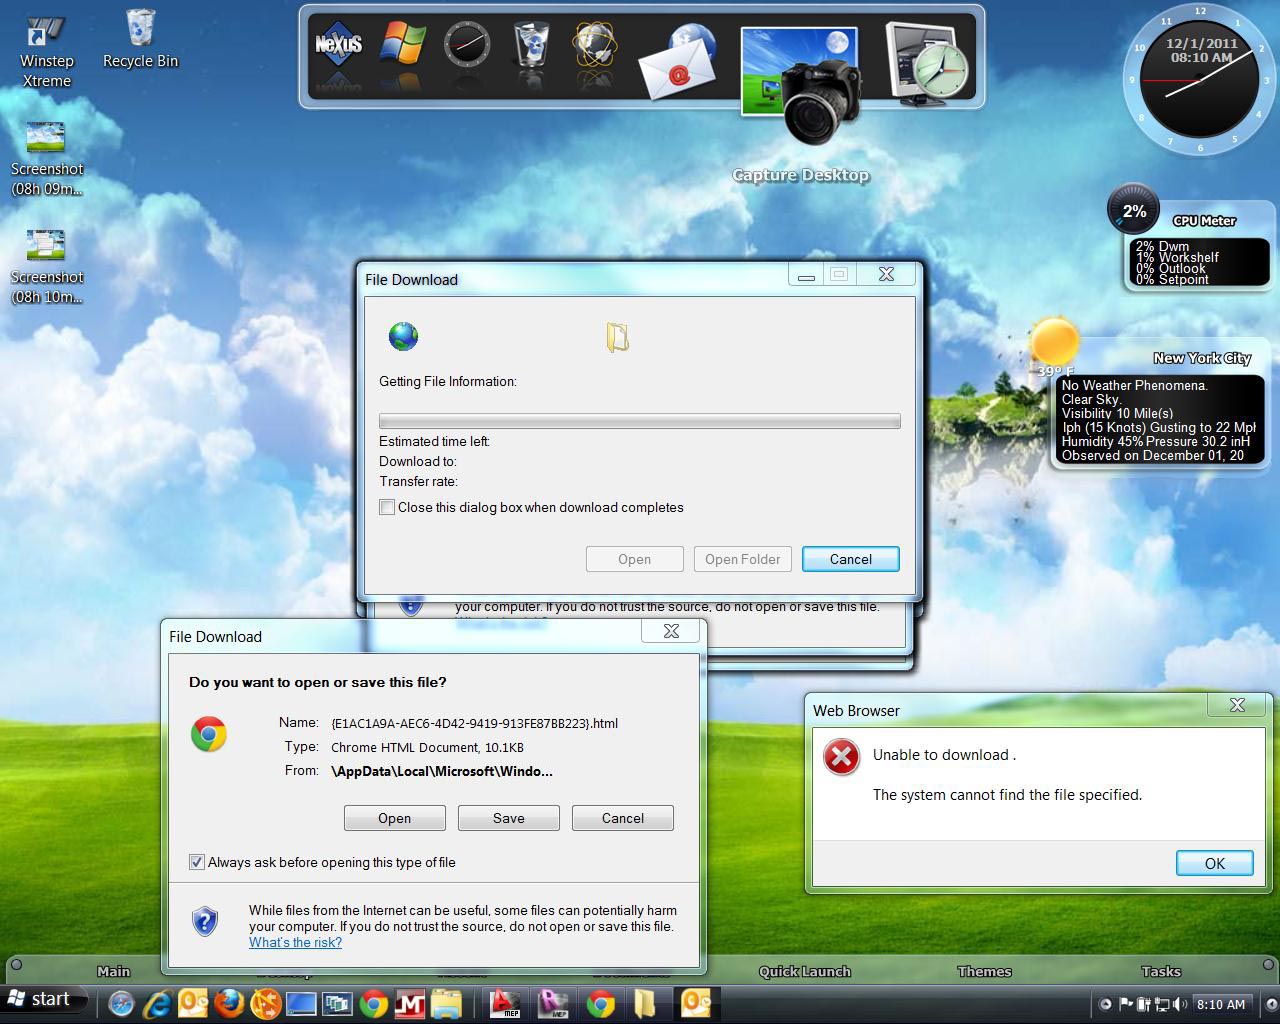Enable 'Close this dialog box when download completes'

tap(387, 507)
